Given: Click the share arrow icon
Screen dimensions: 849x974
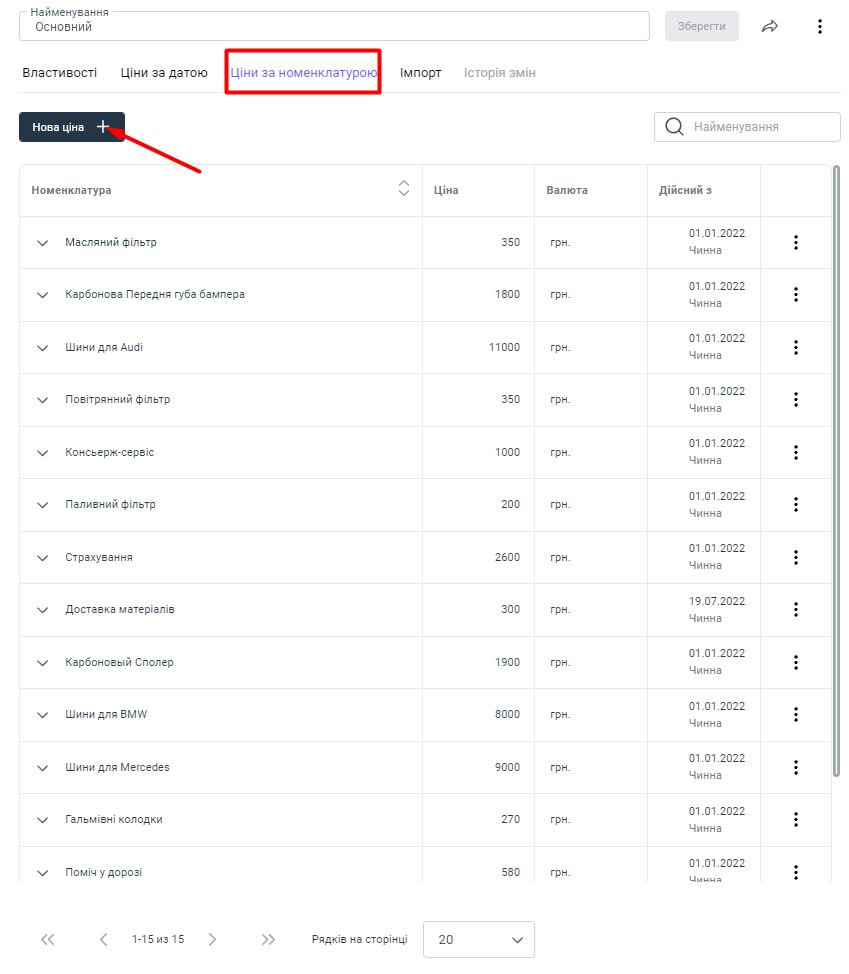Looking at the screenshot, I should pyautogui.click(x=769, y=27).
